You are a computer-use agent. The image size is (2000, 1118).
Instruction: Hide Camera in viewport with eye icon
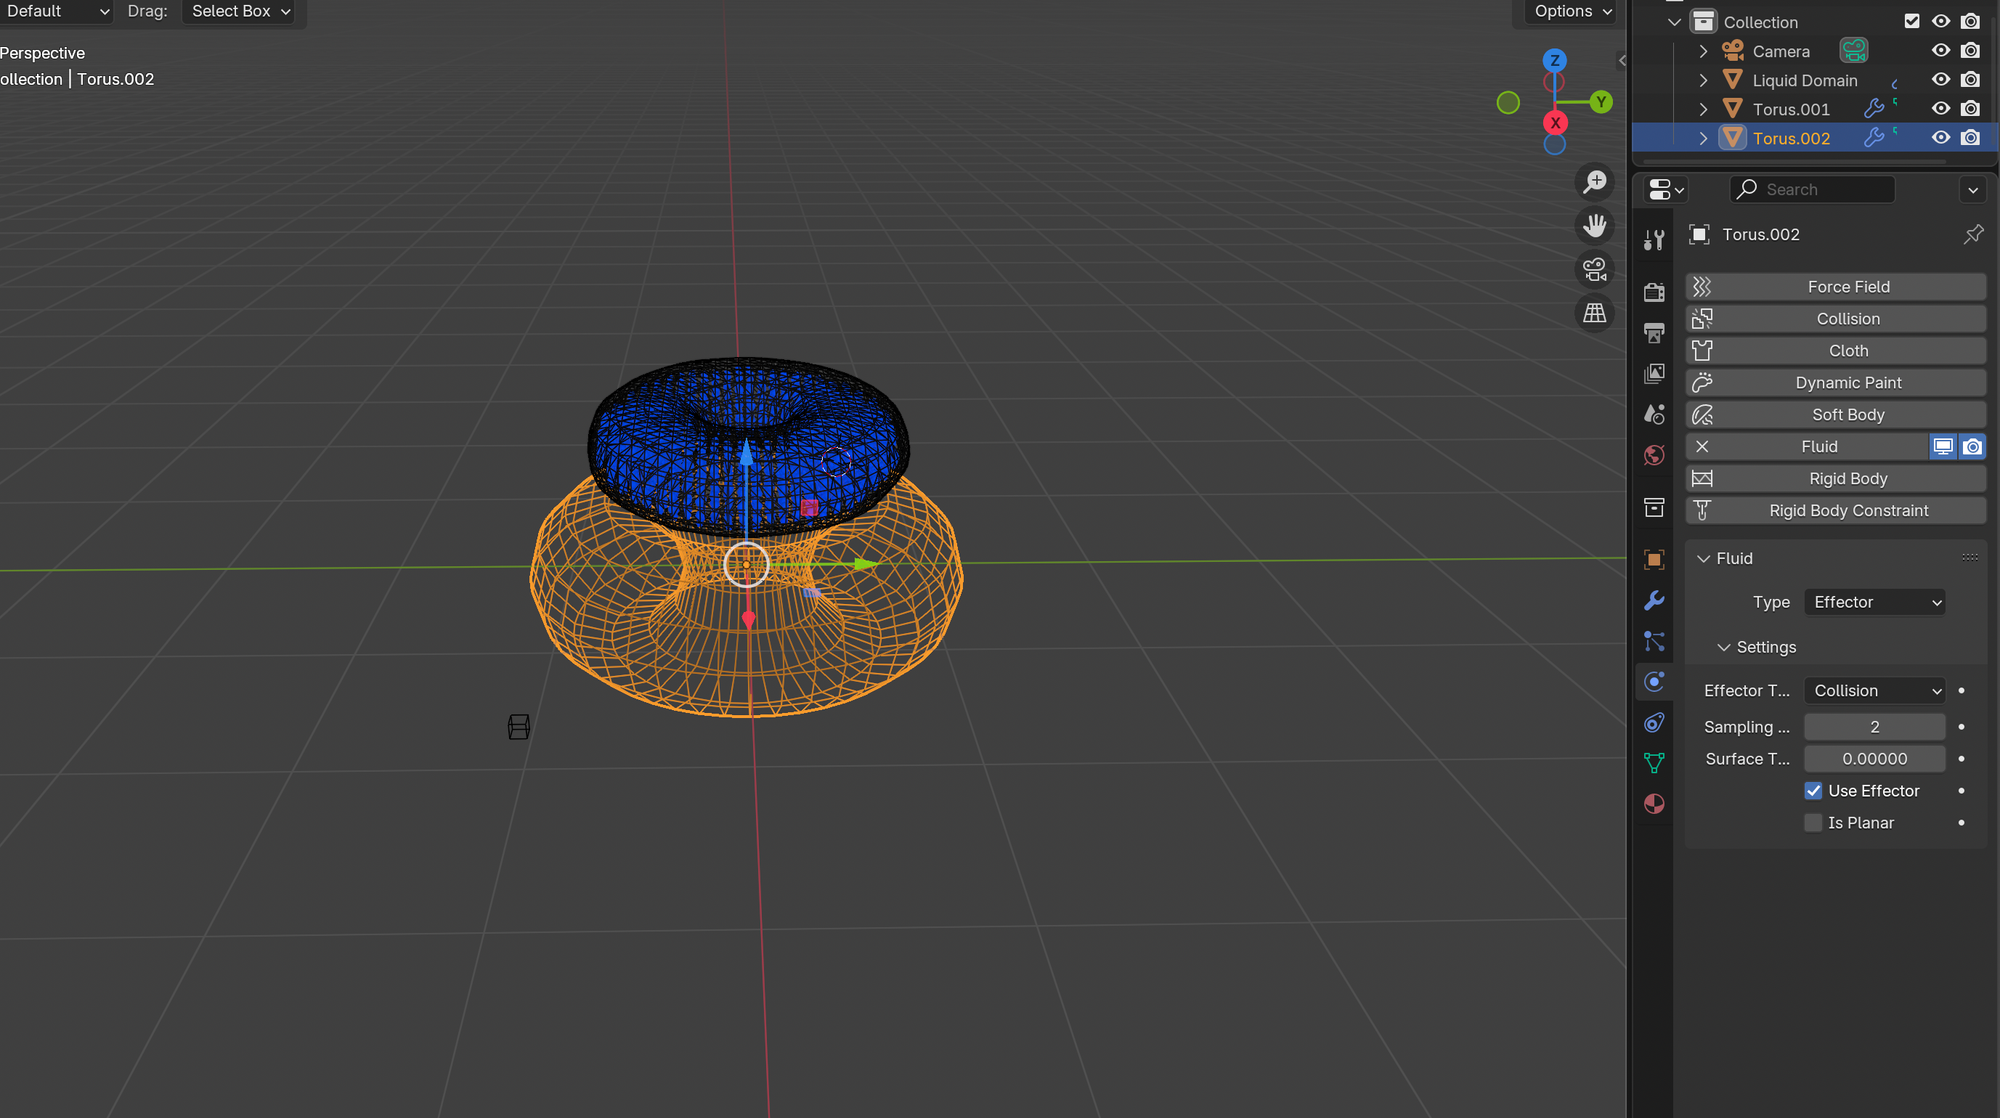pos(1941,50)
